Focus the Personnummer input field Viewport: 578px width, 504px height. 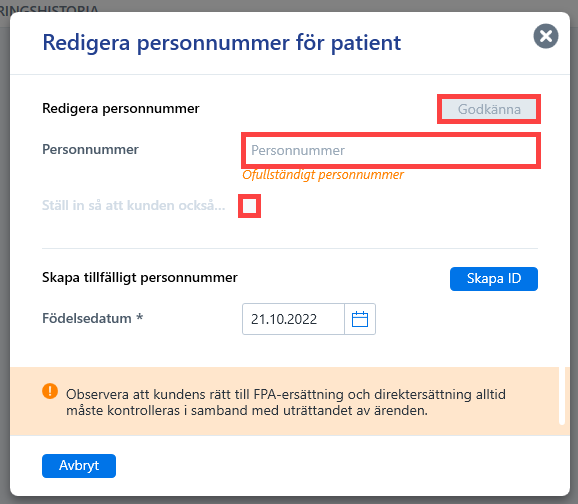click(x=391, y=150)
